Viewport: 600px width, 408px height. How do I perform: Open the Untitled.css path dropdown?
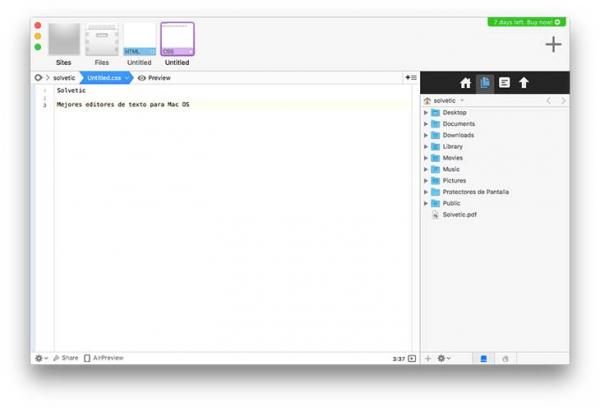[106, 78]
